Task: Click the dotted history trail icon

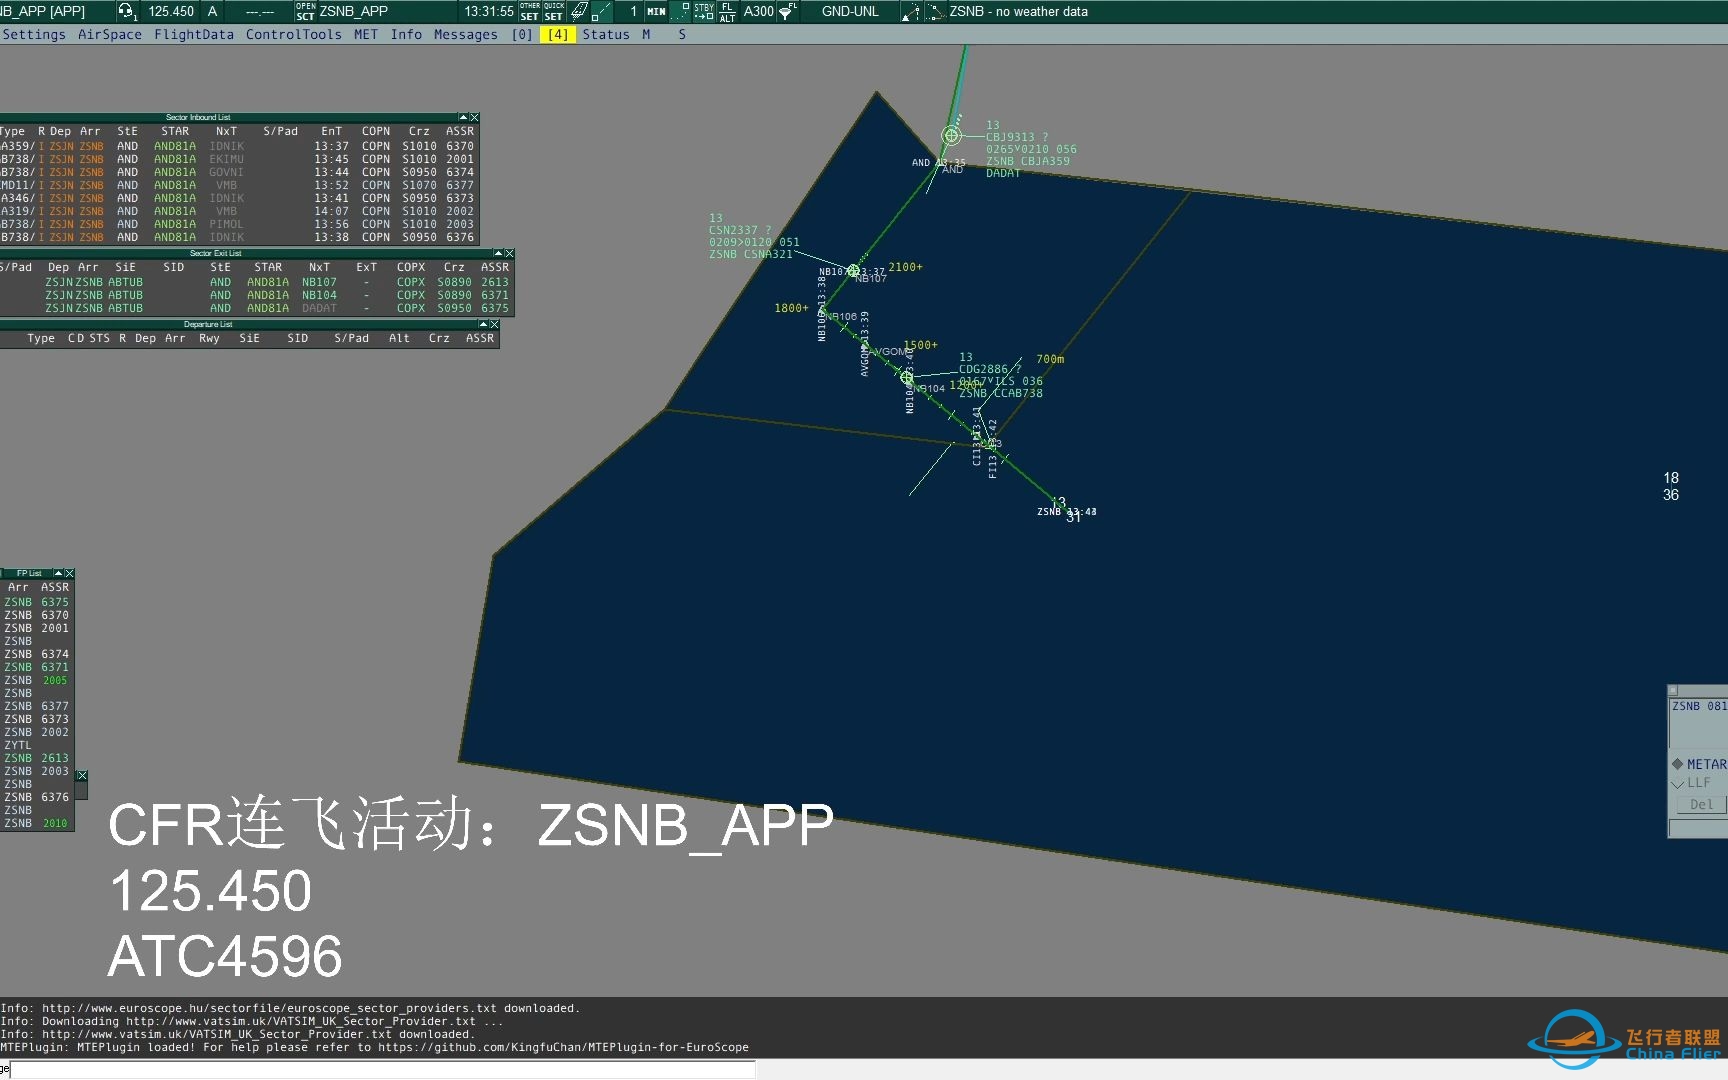Action: (680, 11)
